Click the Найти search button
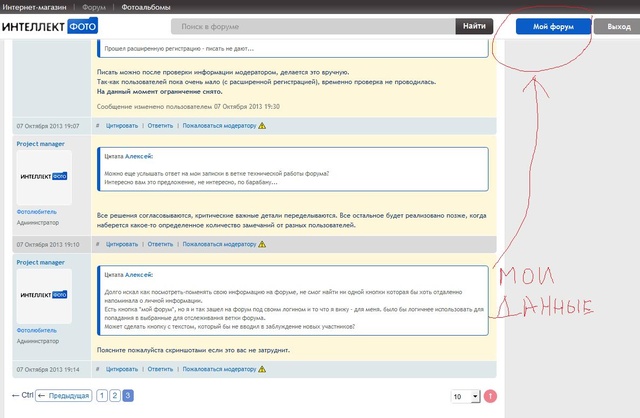 (x=474, y=26)
